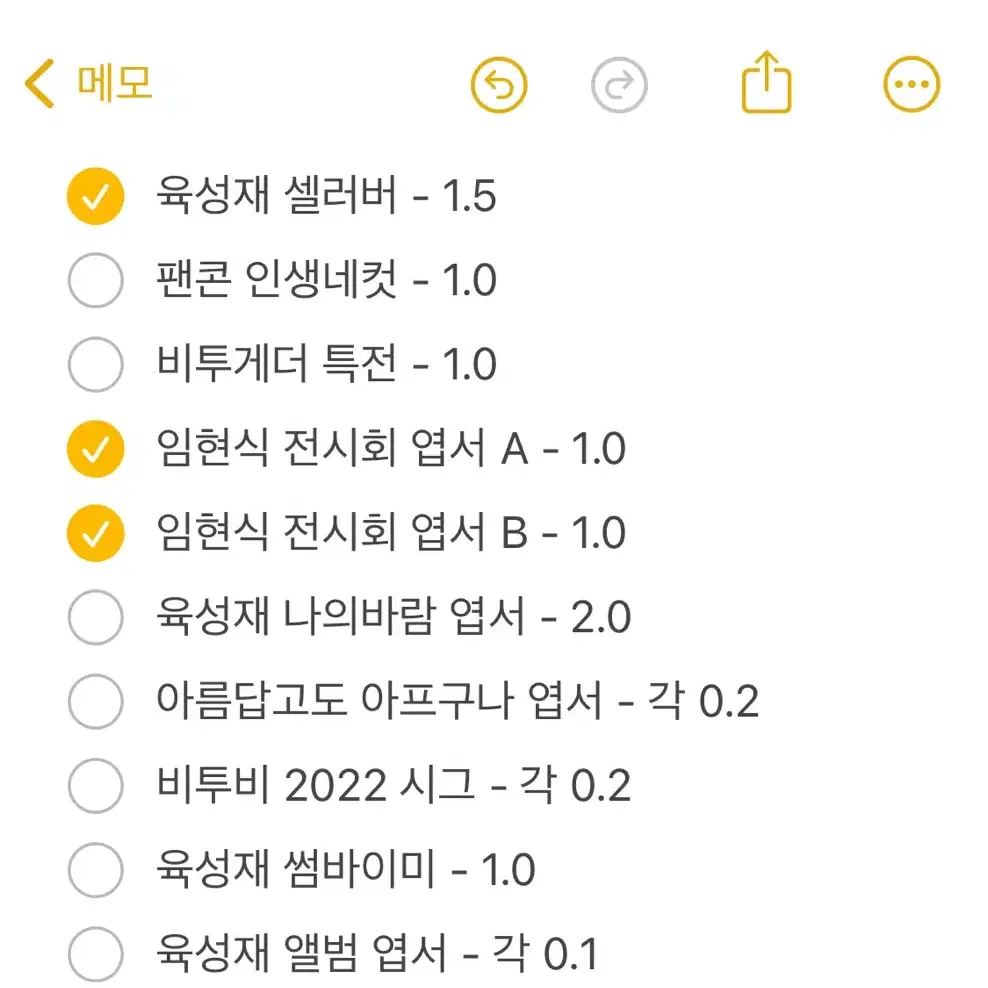This screenshot has width=988, height=988.
Task: Tick the 육성재 썸바이미 checkbox
Action: coord(96,870)
